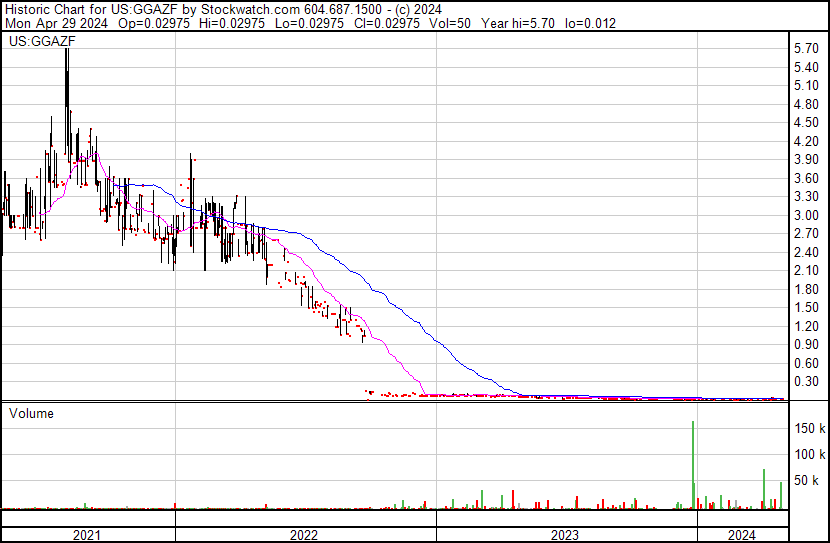Viewport: 830px width, 543px height.
Task: Click the Op=0.02975 opening price value
Action: tap(154, 23)
